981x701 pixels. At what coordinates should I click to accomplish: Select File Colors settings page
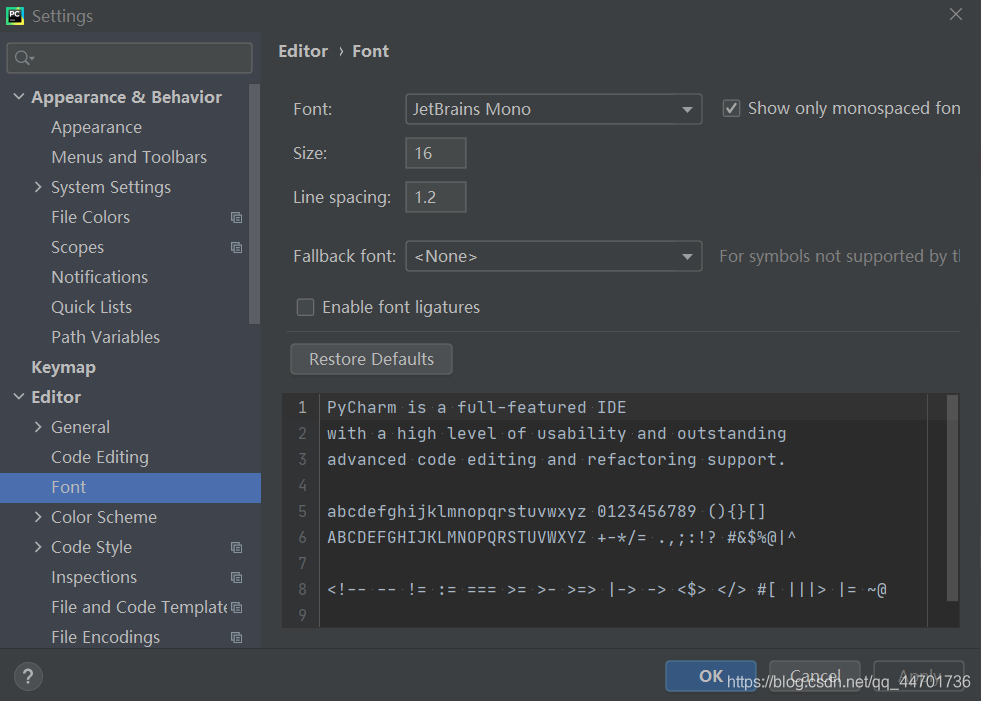(91, 217)
